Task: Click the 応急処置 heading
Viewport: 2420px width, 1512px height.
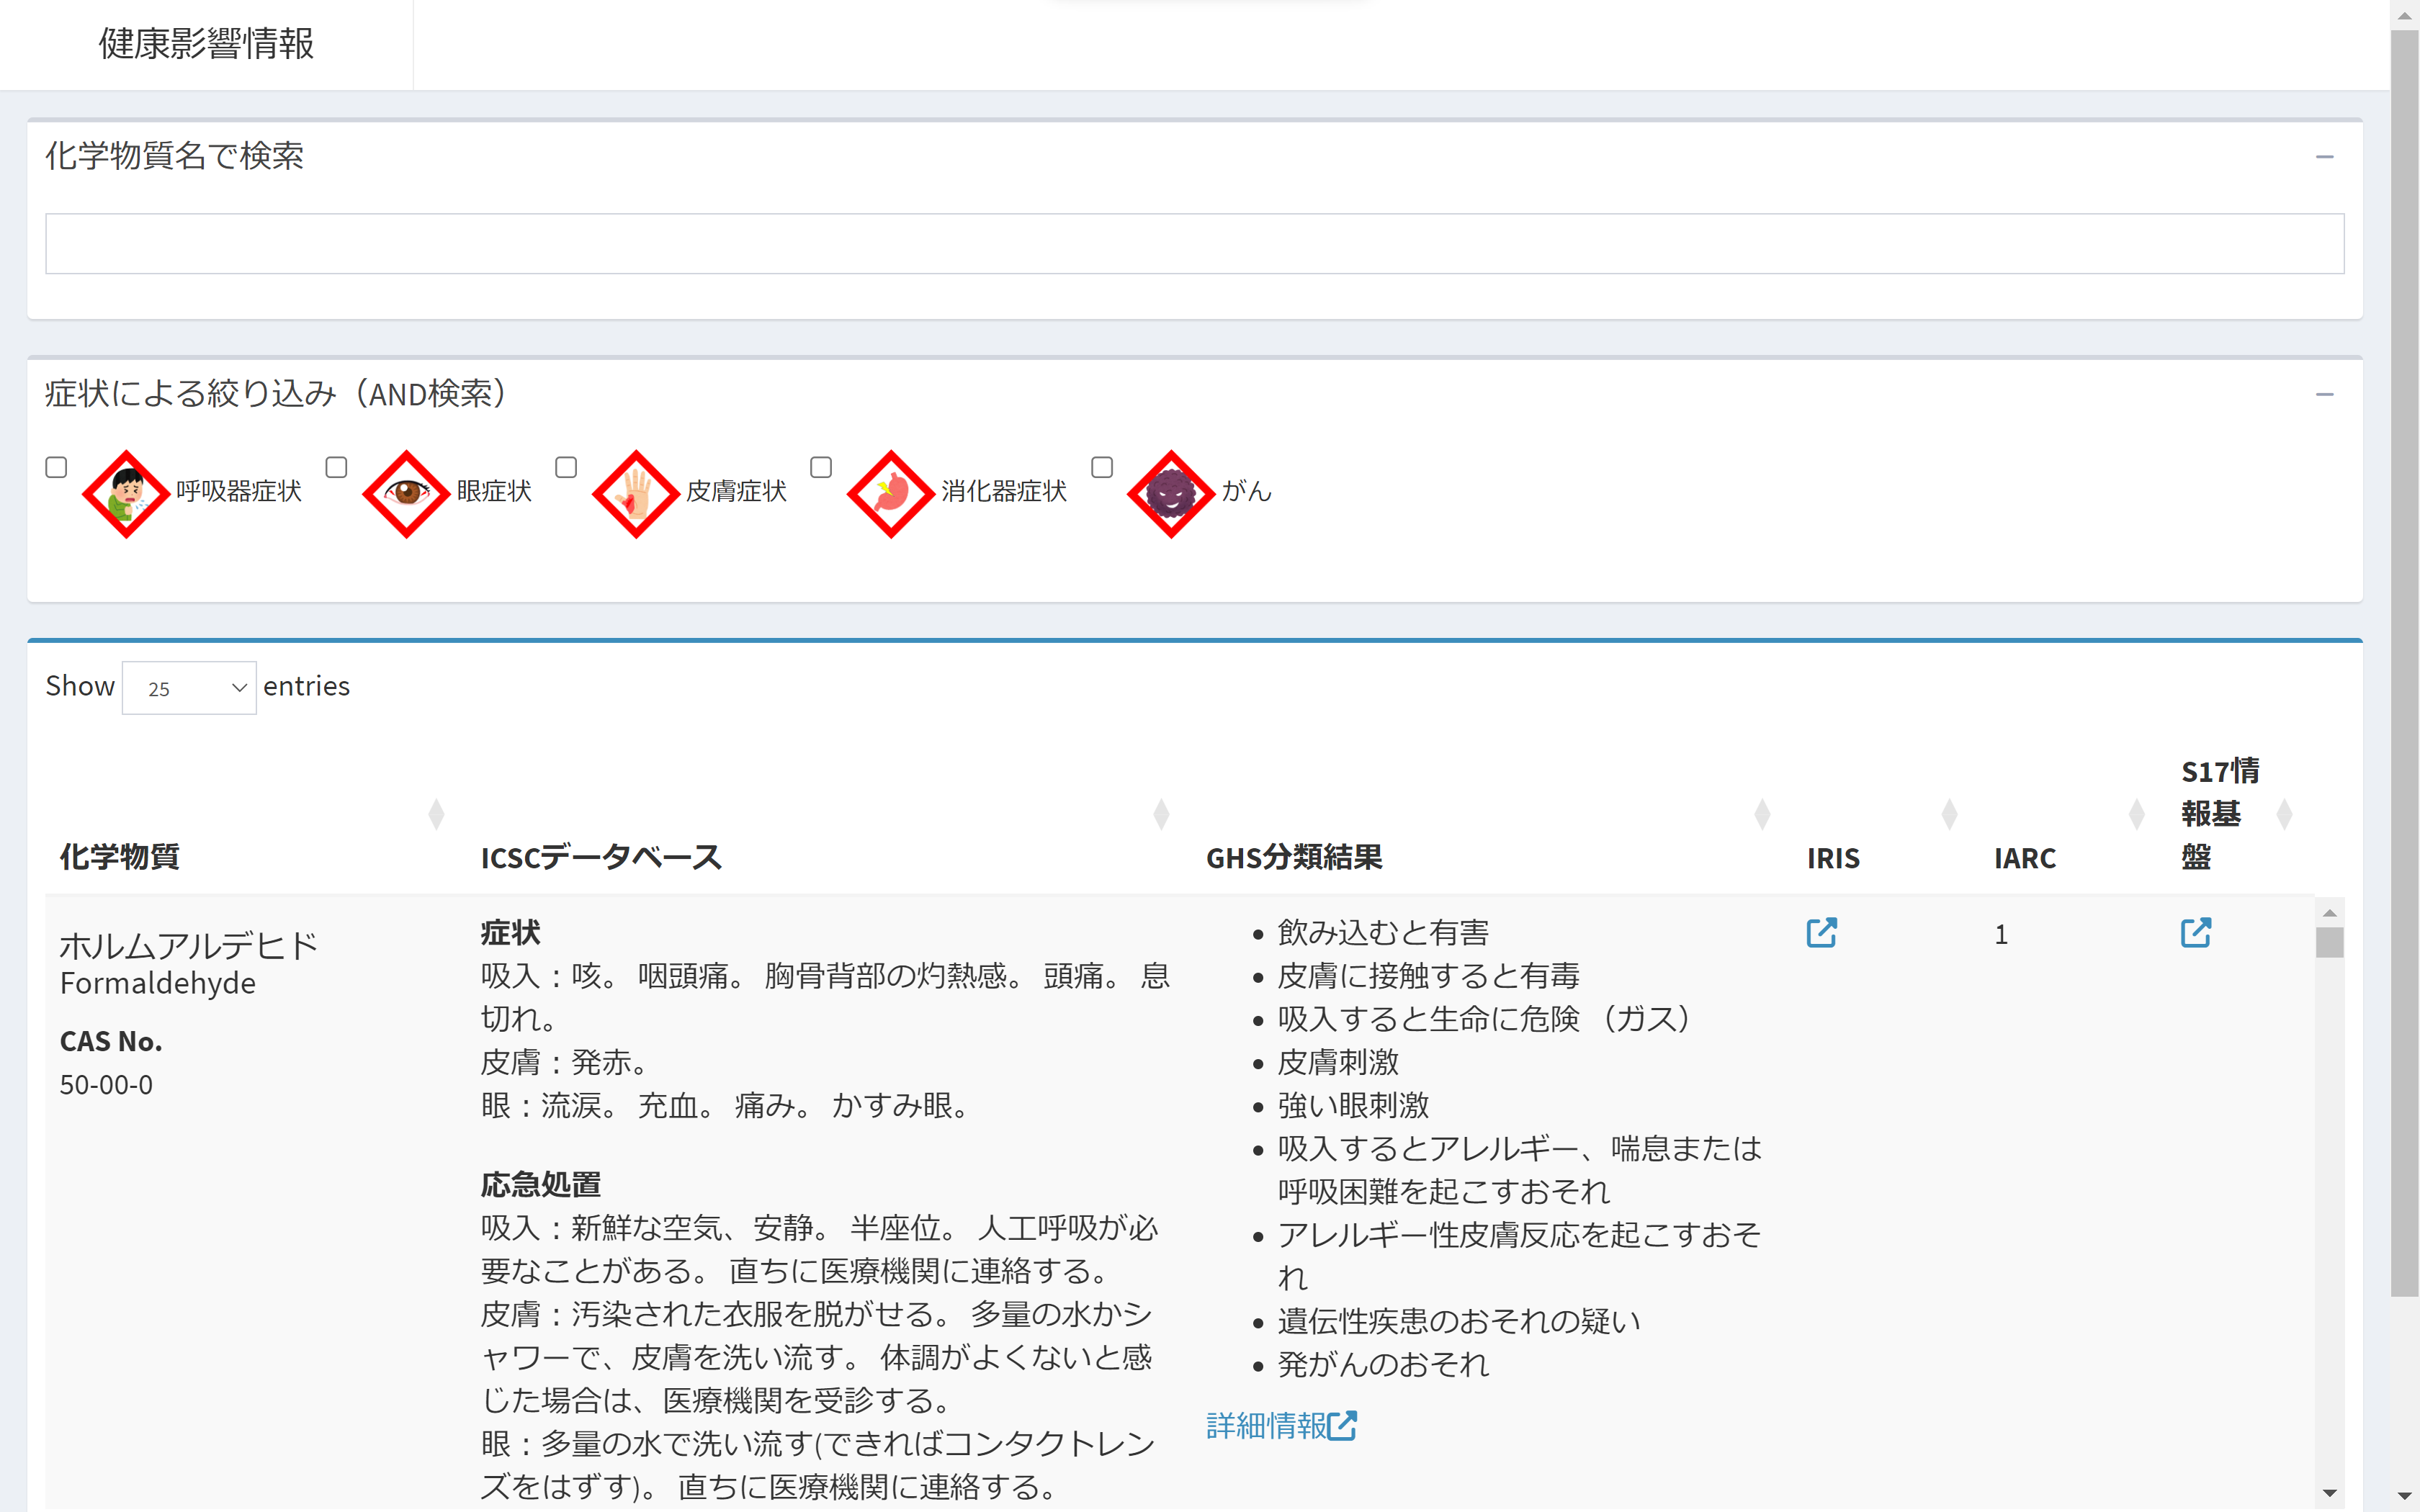Action: coord(541,1185)
